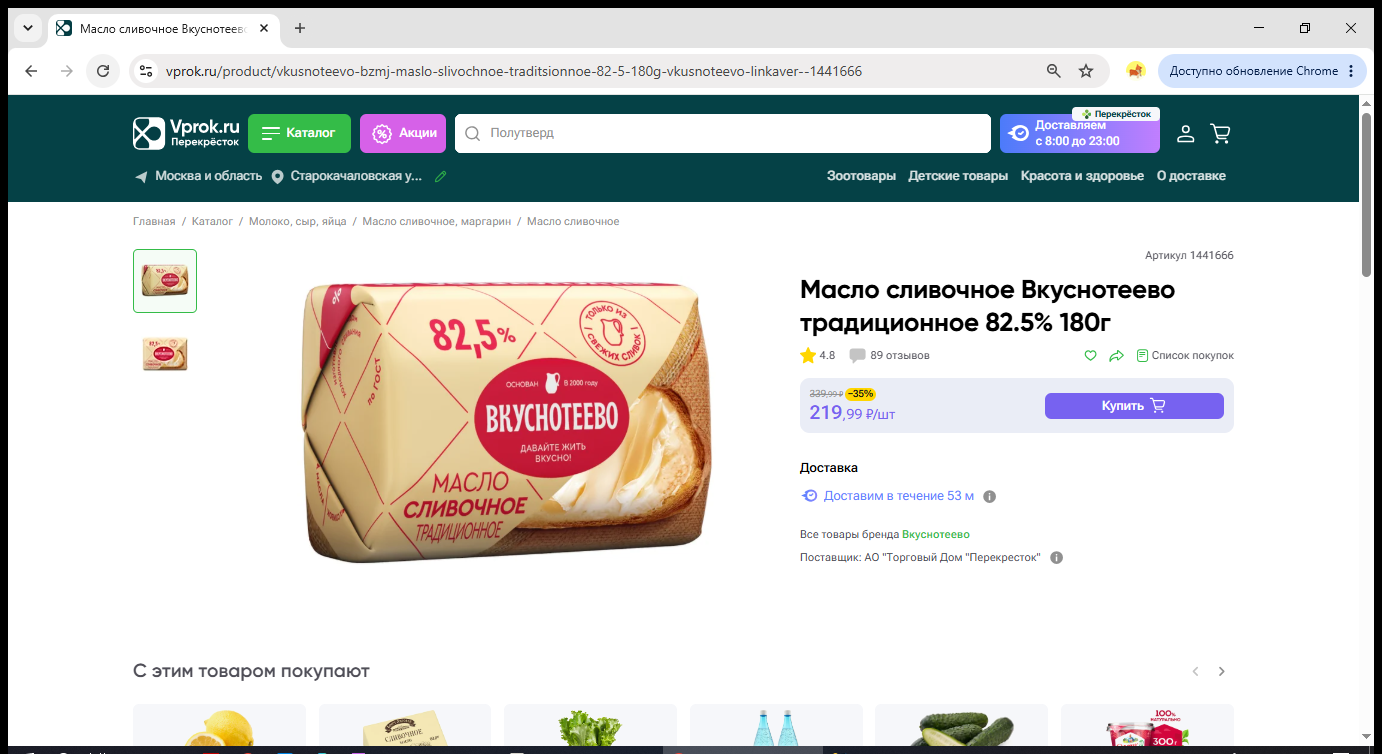Open the Chrome tab search chevron

click(x=27, y=28)
